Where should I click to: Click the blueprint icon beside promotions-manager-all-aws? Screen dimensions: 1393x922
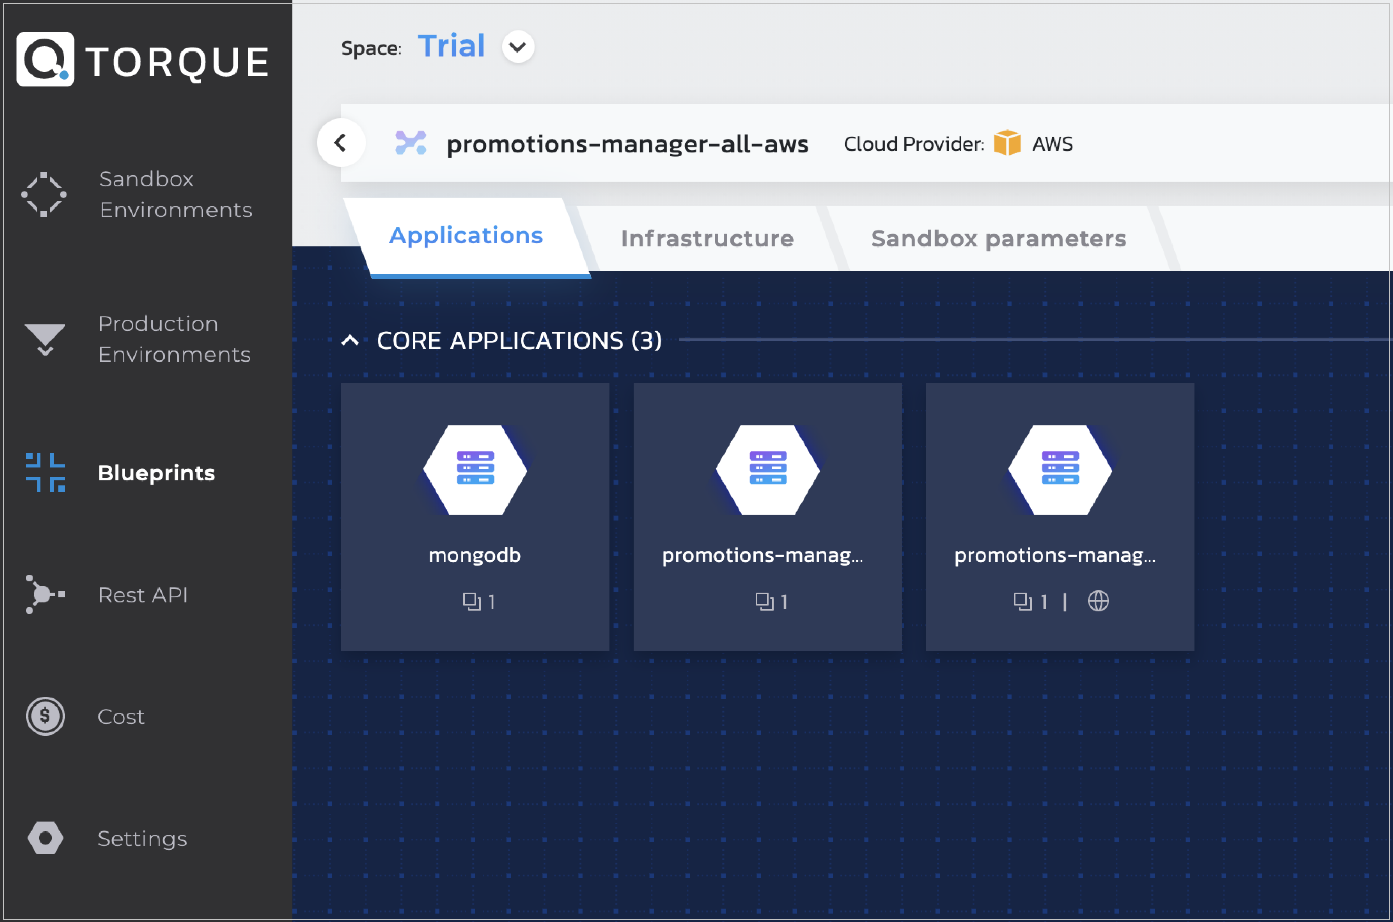point(411,143)
